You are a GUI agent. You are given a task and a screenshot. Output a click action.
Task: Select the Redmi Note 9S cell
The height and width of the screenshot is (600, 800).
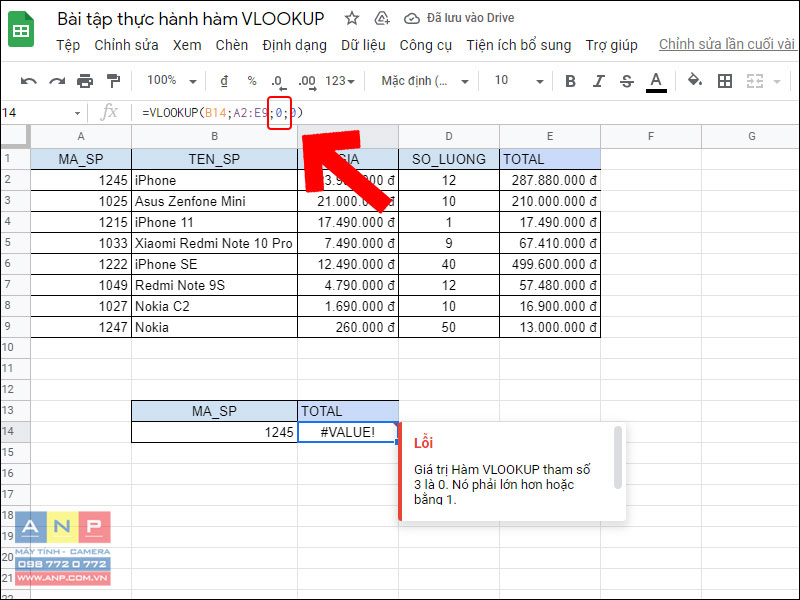pyautogui.click(x=214, y=285)
